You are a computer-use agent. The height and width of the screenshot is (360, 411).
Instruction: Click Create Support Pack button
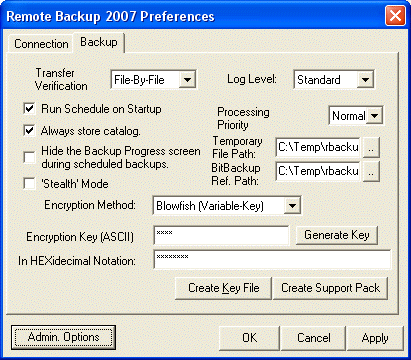[330, 288]
